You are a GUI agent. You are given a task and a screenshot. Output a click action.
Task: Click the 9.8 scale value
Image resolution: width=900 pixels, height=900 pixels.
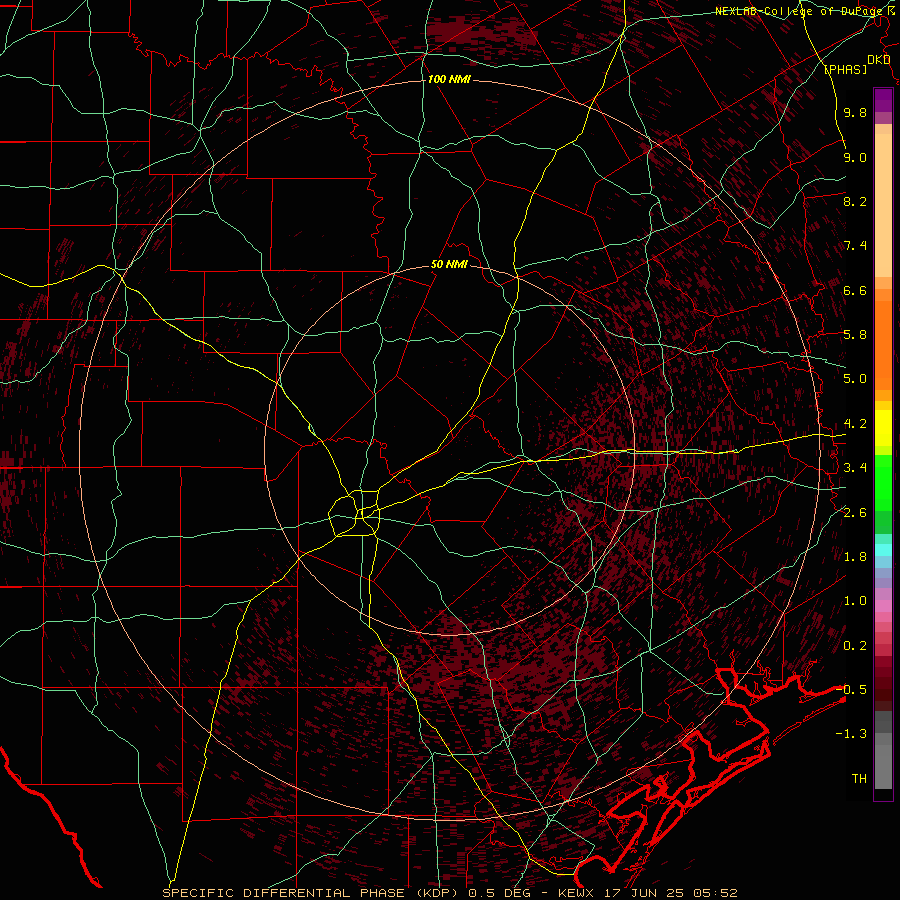(855, 112)
